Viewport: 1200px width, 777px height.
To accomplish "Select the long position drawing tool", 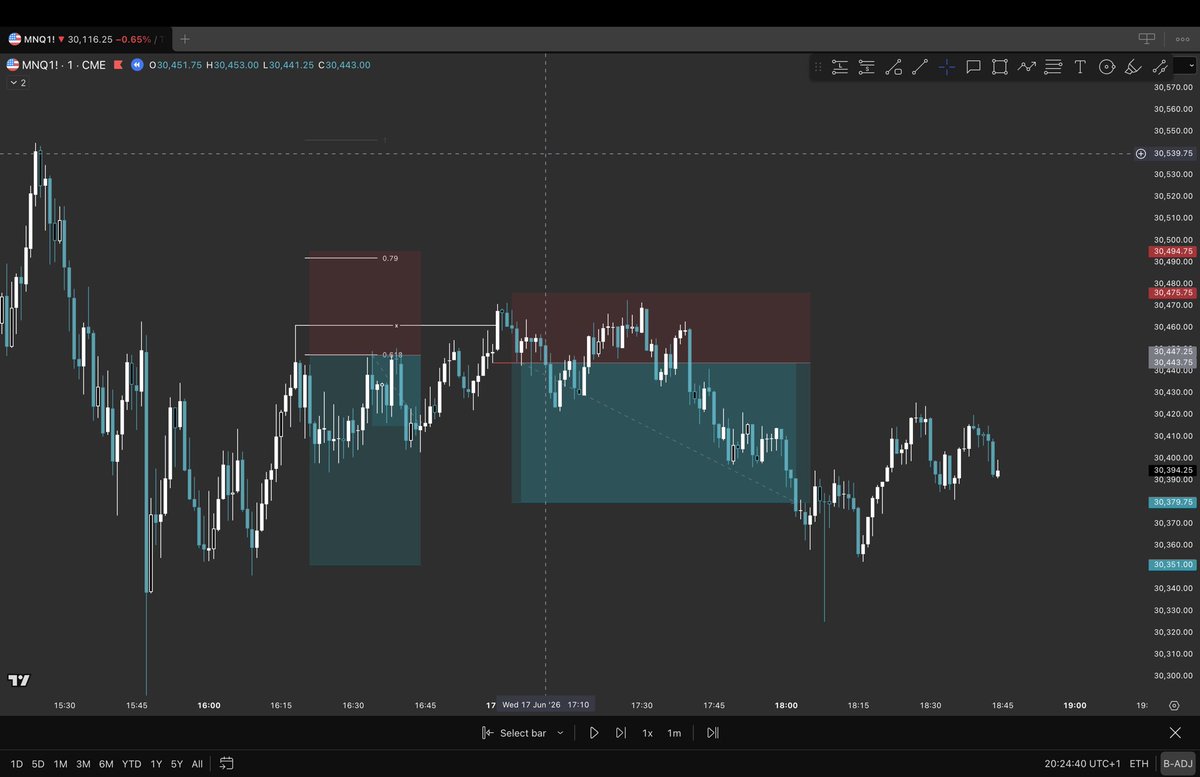I will coord(840,67).
